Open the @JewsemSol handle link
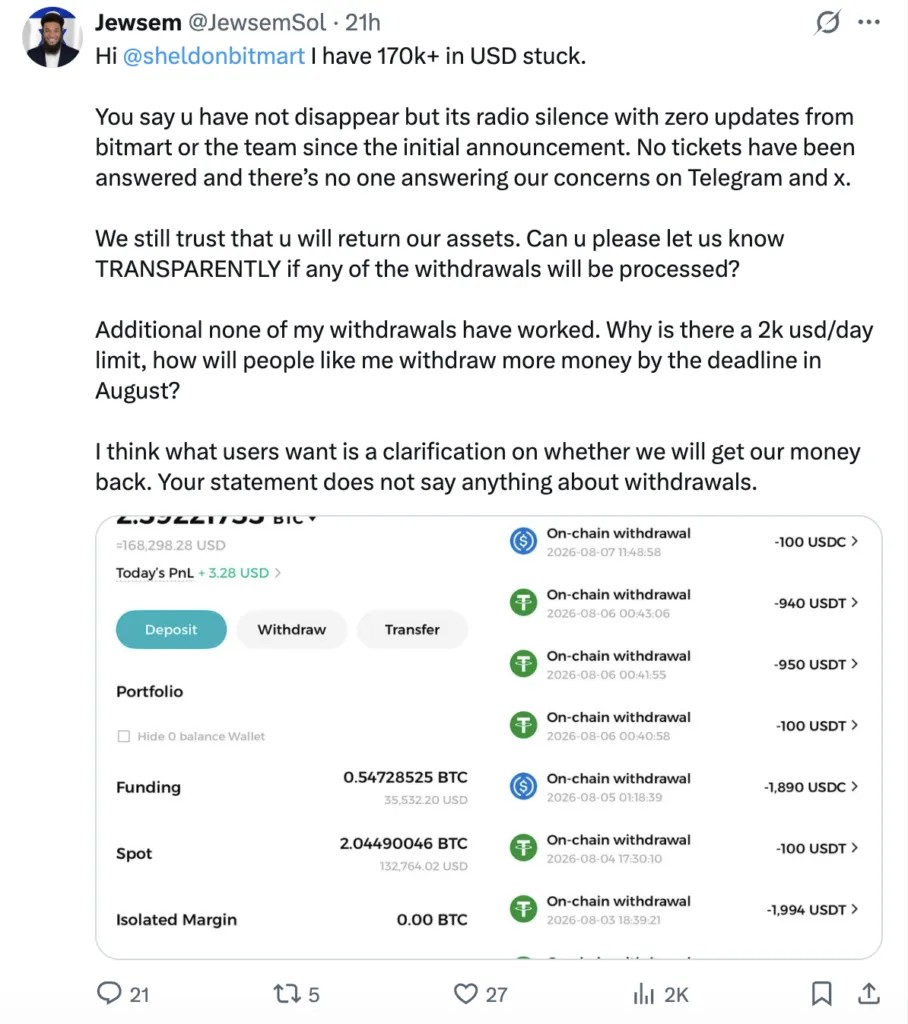The image size is (908, 1024). pyautogui.click(x=257, y=22)
